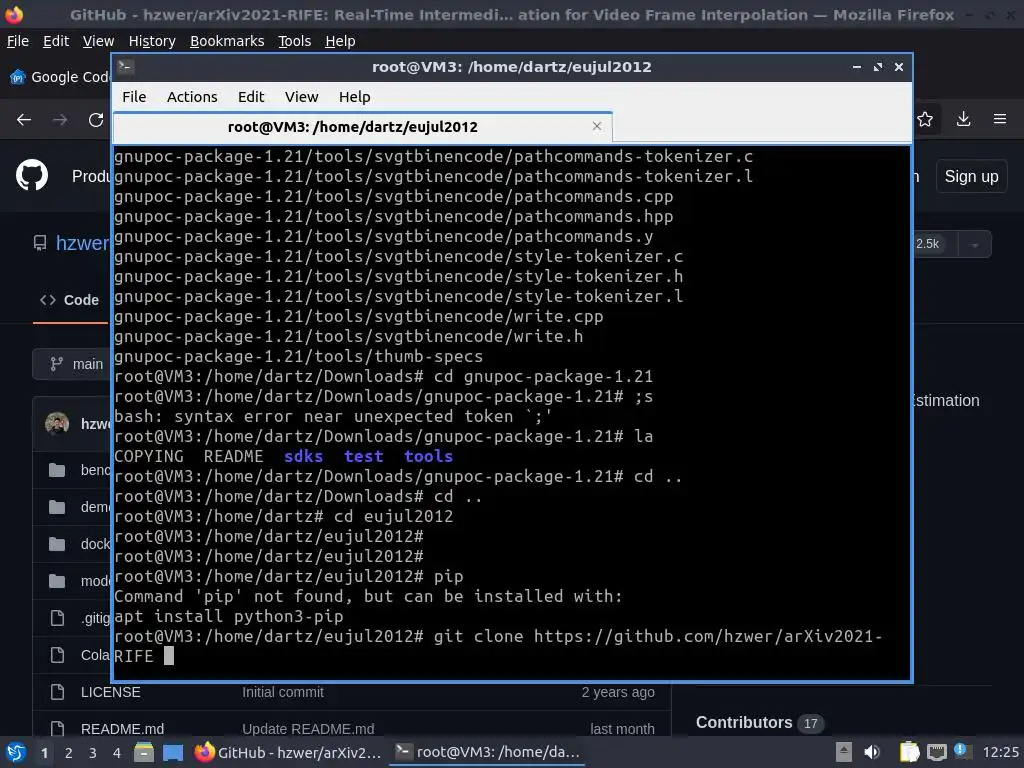Click the 12:25 clock
Image resolution: width=1024 pixels, height=768 pixels.
point(1000,752)
